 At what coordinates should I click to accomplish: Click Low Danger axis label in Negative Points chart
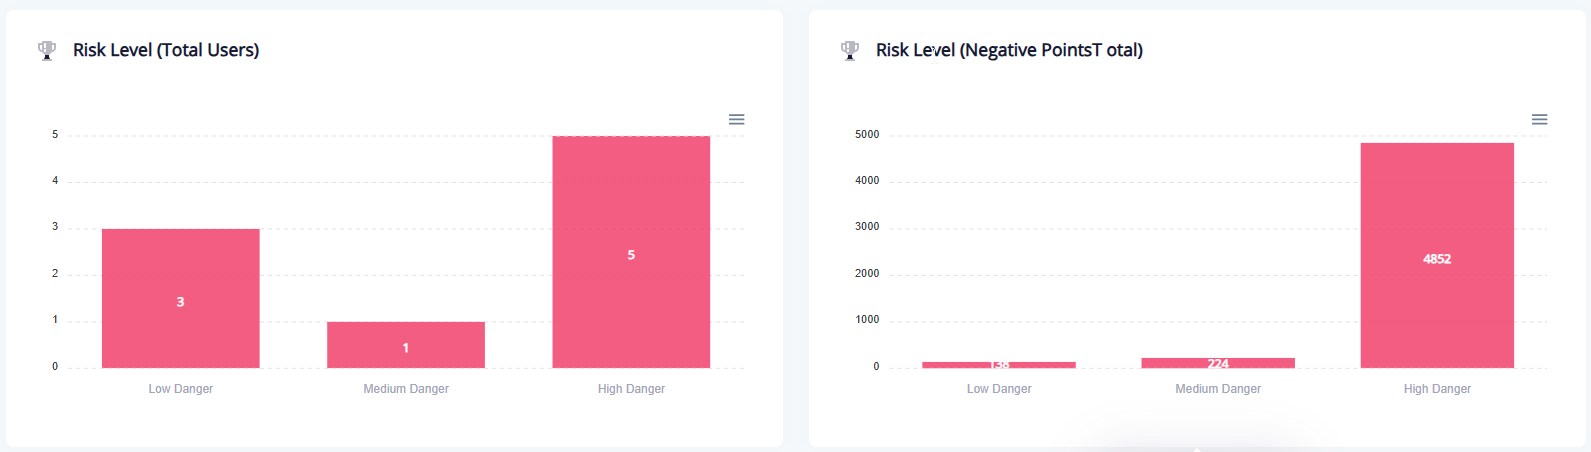(999, 389)
